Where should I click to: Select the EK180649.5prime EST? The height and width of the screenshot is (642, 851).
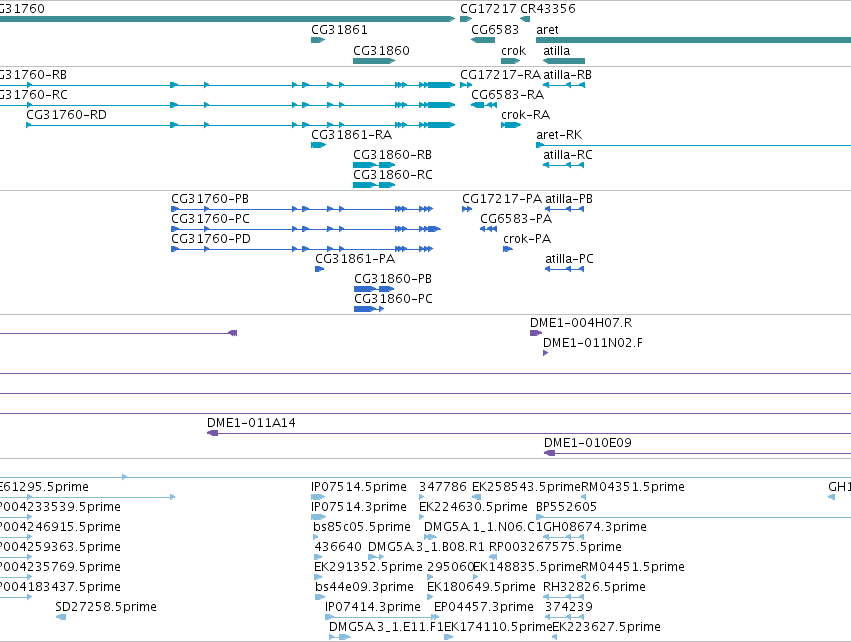tap(430, 597)
